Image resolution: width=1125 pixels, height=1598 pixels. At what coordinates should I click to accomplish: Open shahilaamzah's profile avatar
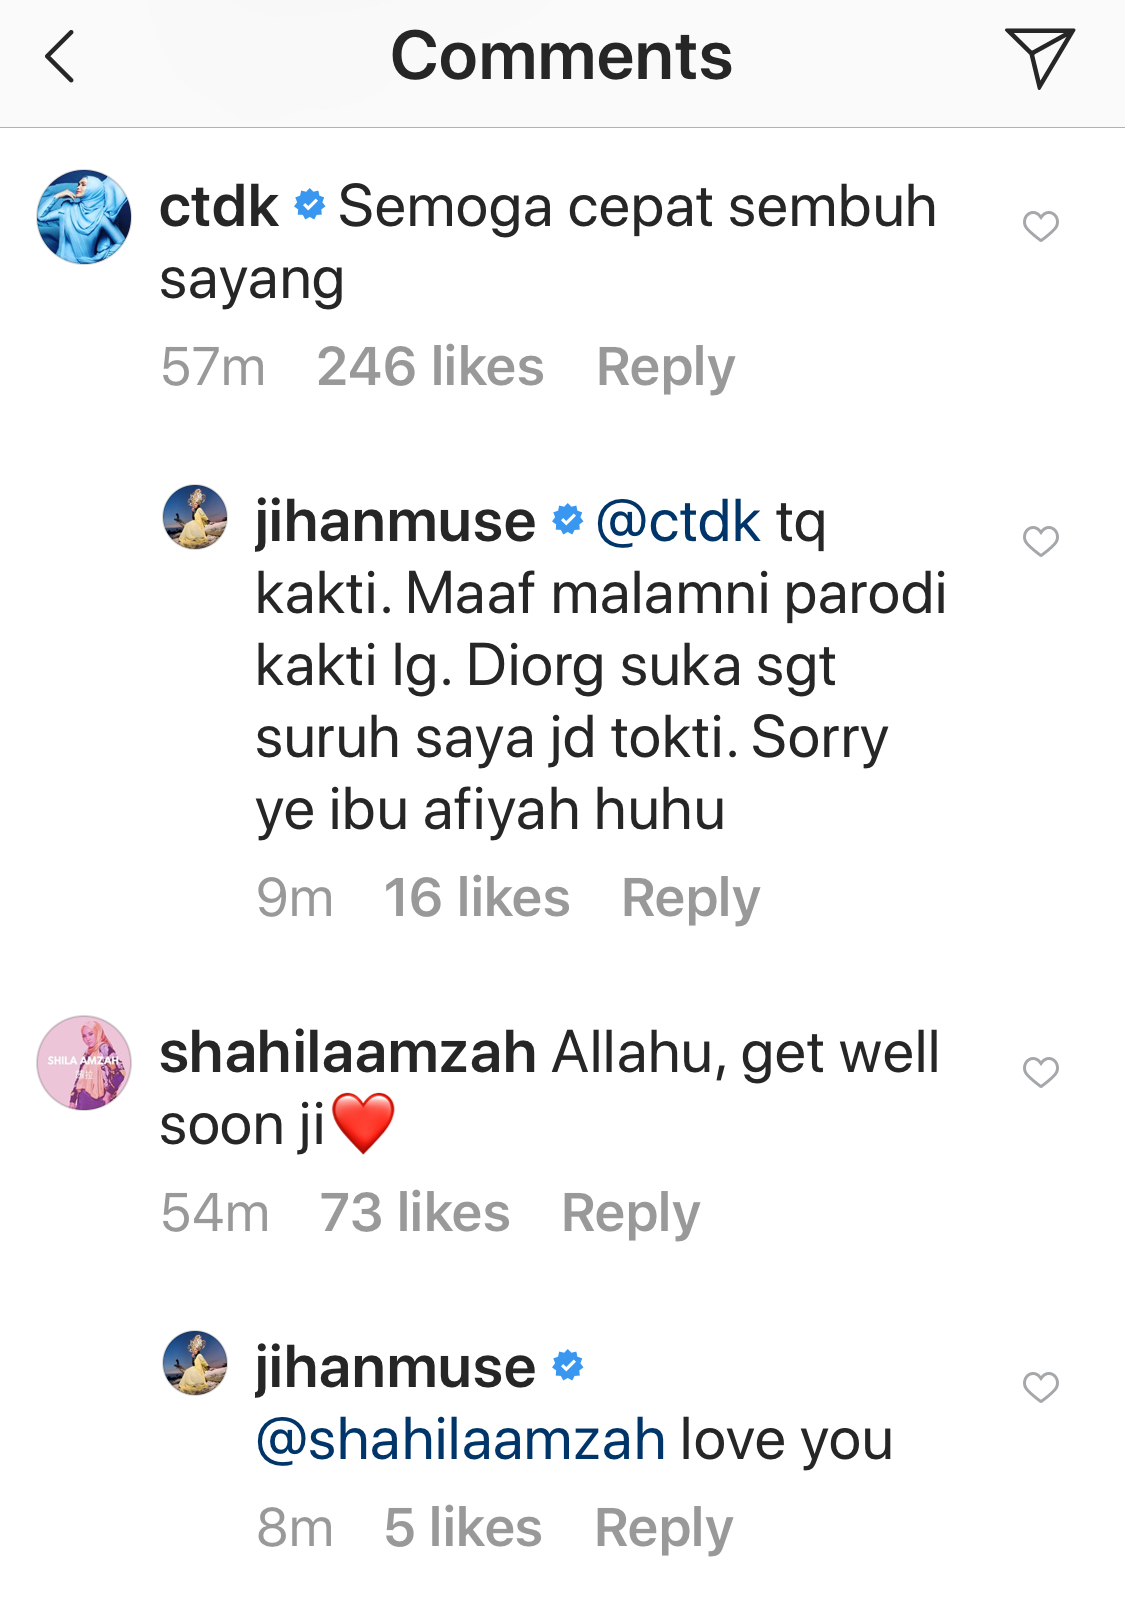[84, 1063]
